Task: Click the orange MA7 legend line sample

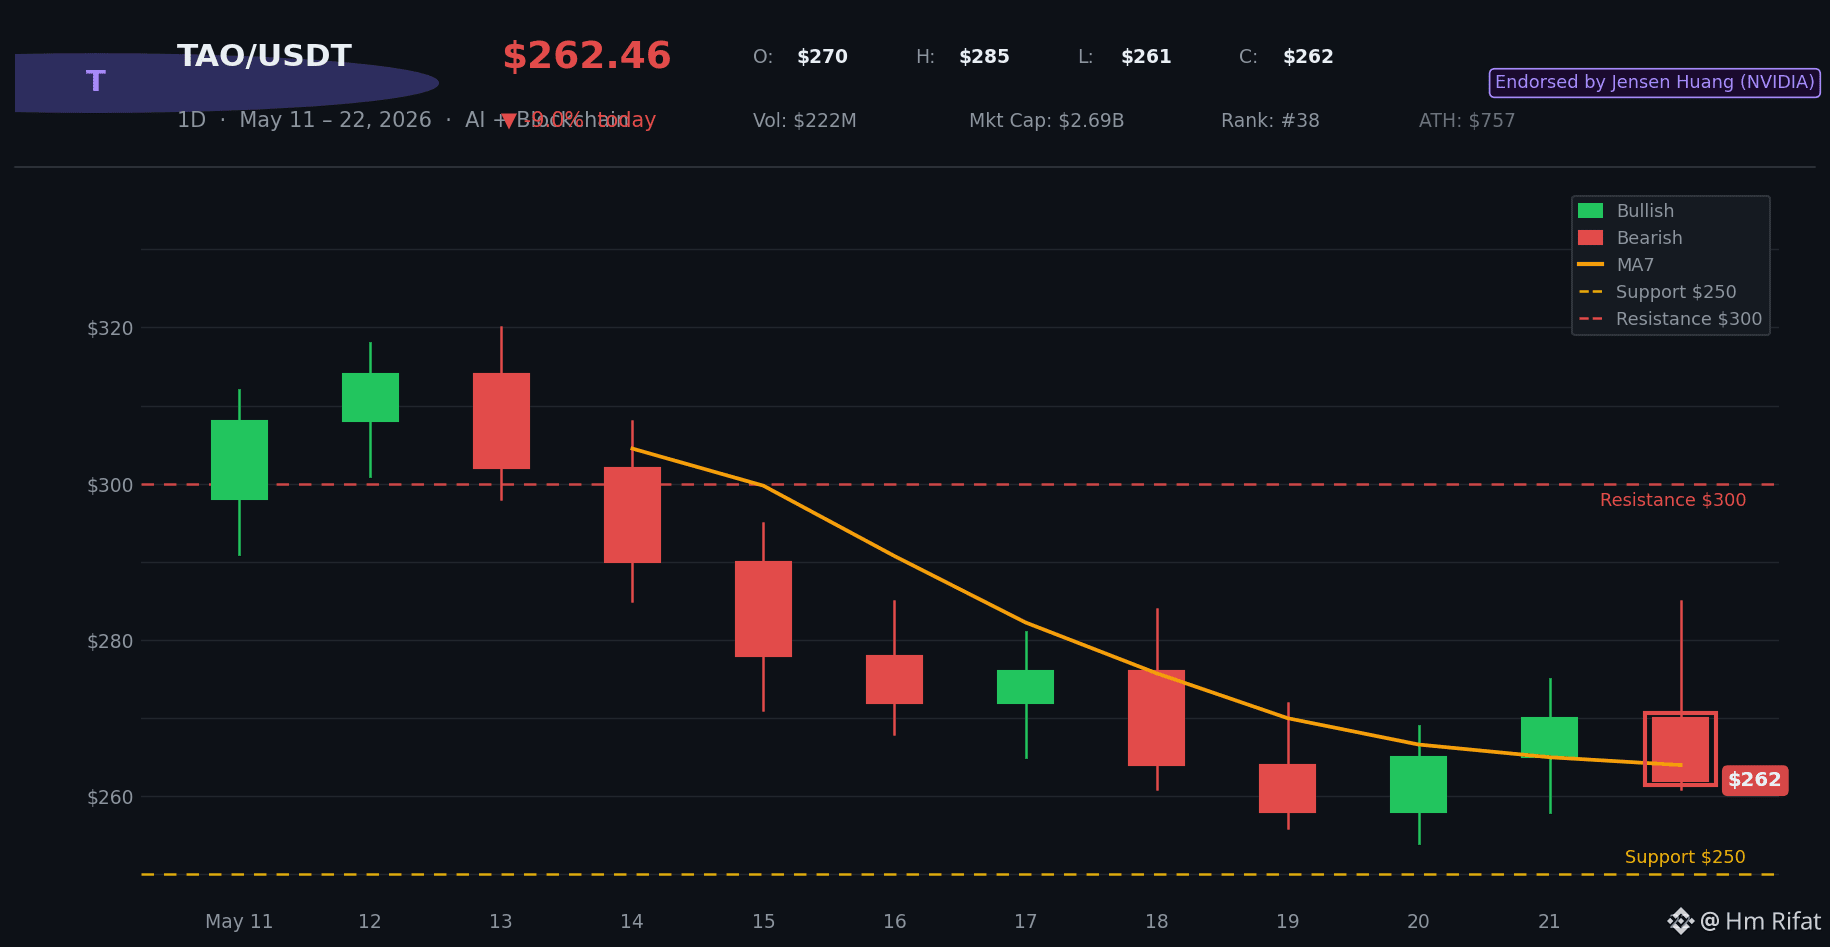Action: click(x=1590, y=265)
